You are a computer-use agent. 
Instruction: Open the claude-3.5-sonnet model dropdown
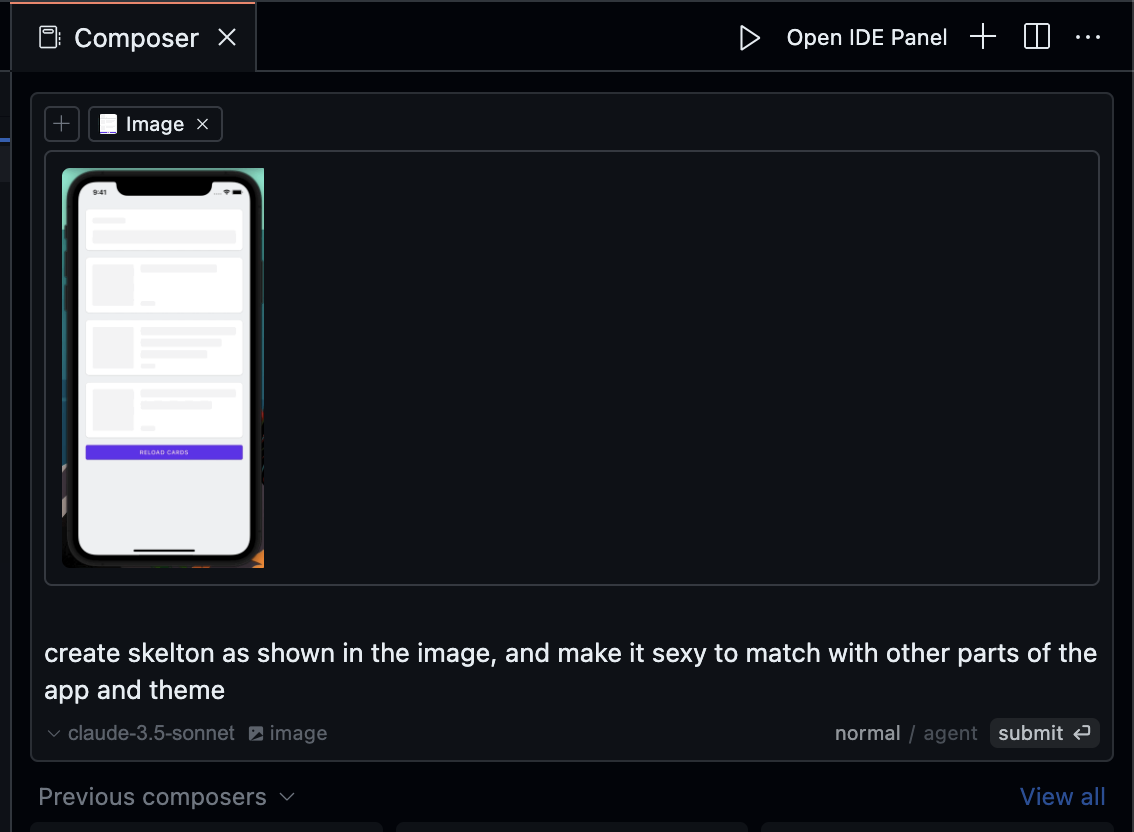point(141,733)
